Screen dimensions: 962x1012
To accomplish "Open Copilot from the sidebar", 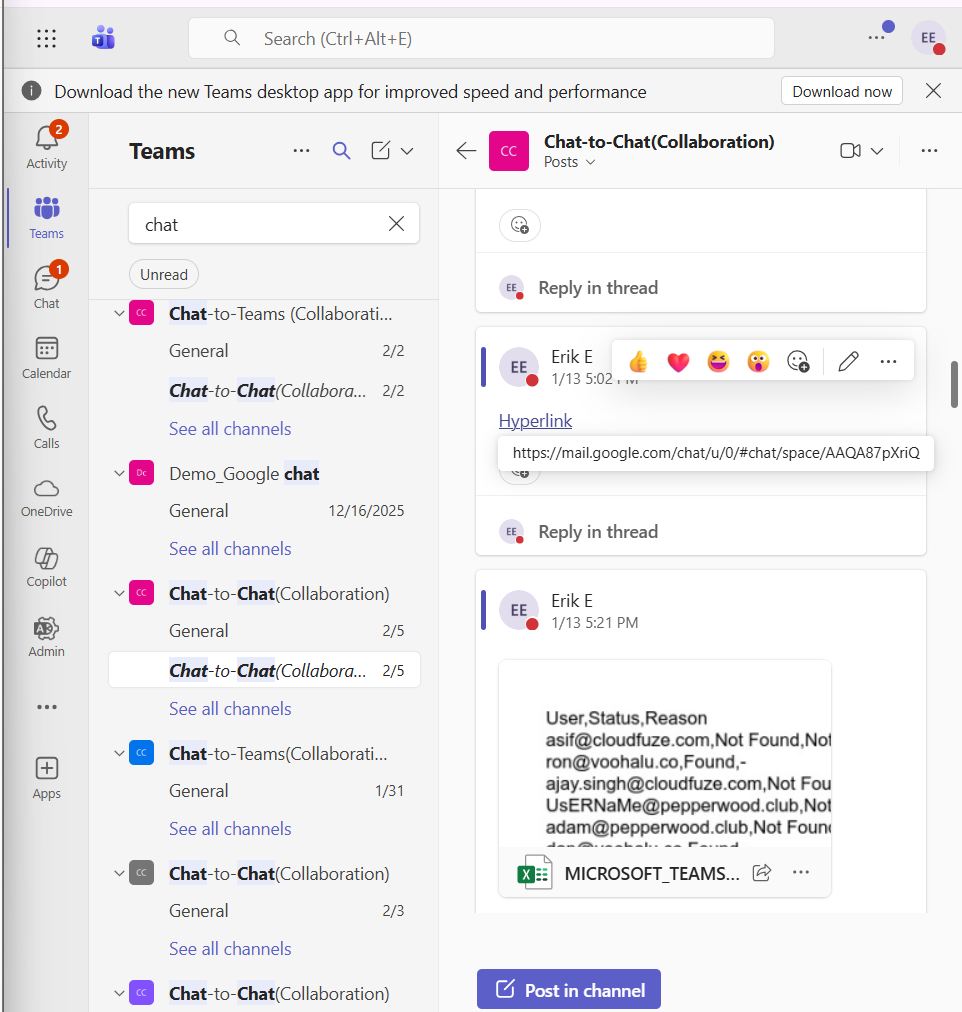I will click(x=46, y=567).
